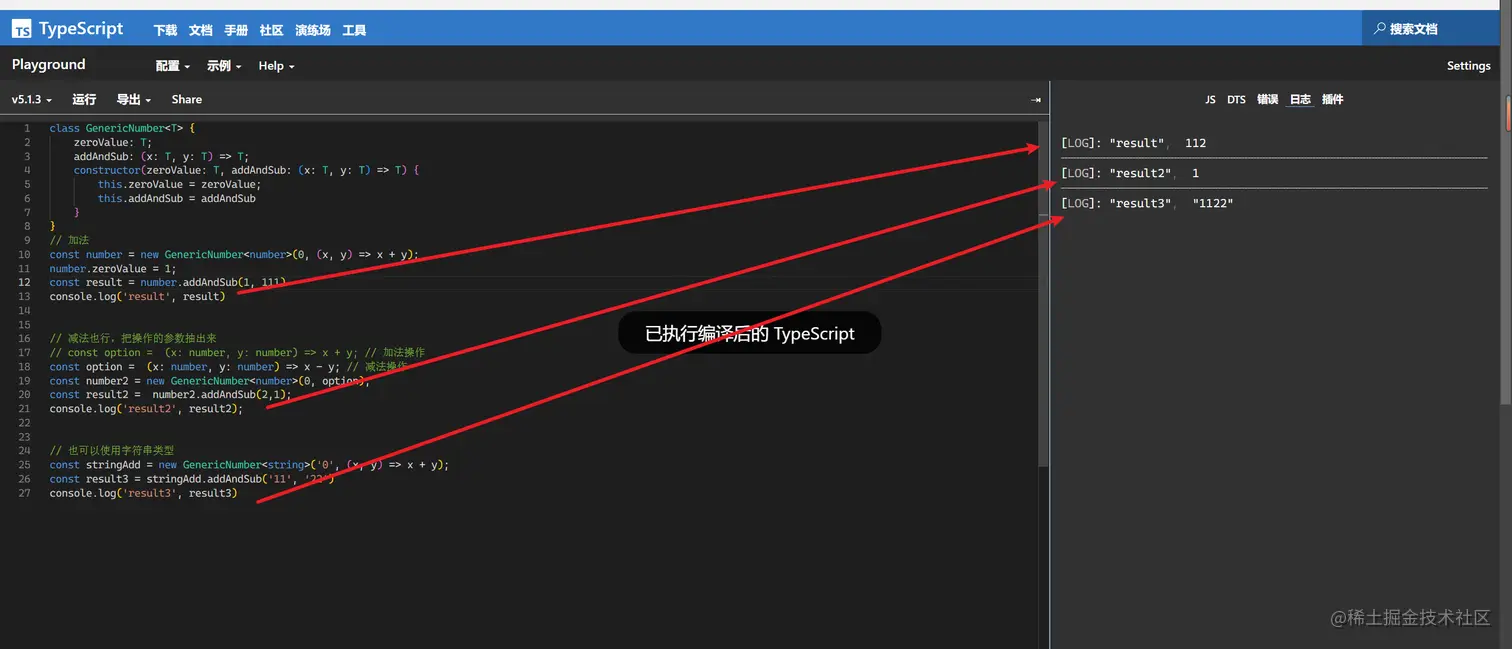The image size is (1512, 649).
Task: Expand the 配置 config dropdown
Action: 173,66
